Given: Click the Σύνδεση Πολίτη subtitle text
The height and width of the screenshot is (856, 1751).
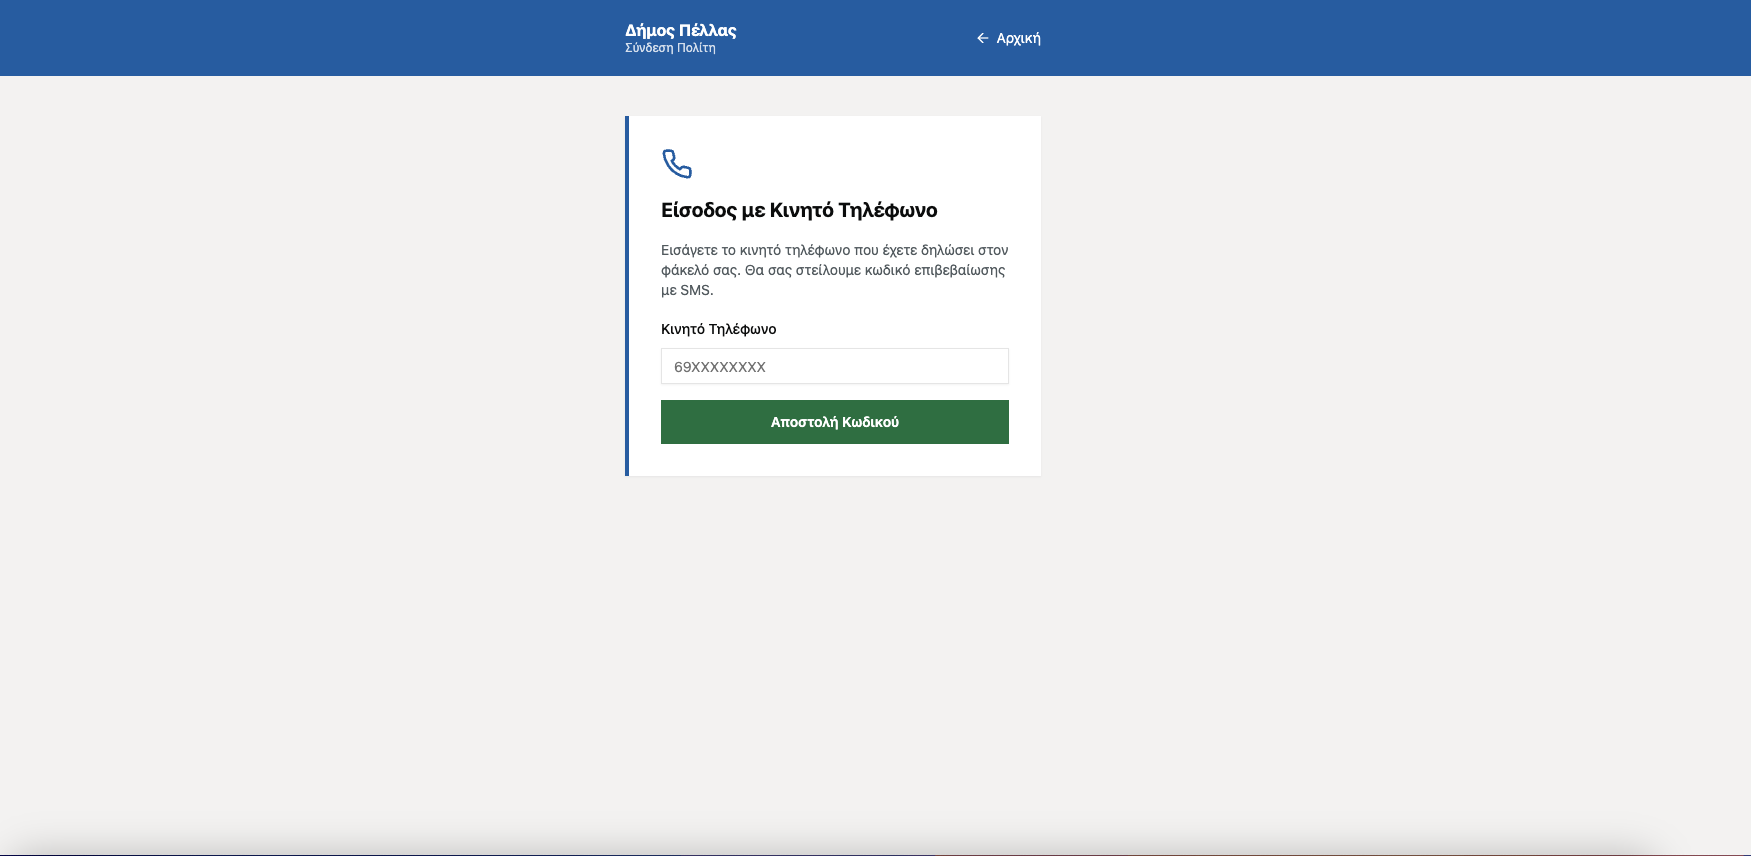Looking at the screenshot, I should (670, 48).
